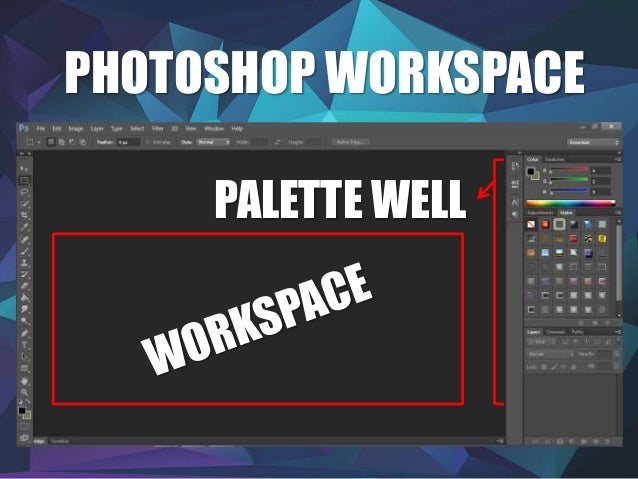Open the Filter menu

[157, 128]
